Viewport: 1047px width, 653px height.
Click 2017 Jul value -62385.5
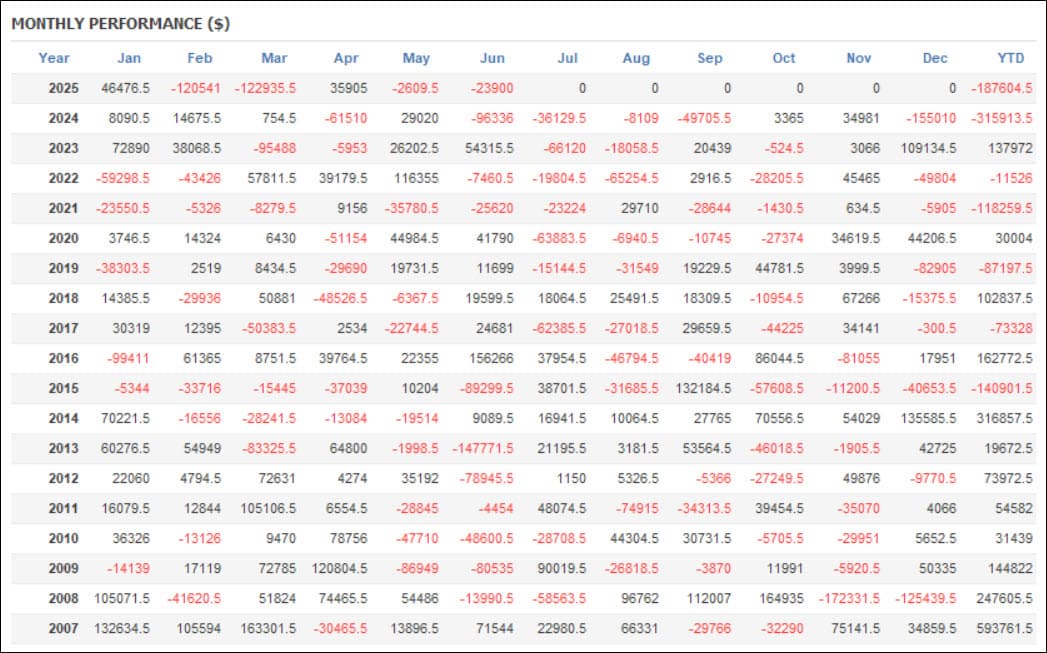(x=560, y=329)
